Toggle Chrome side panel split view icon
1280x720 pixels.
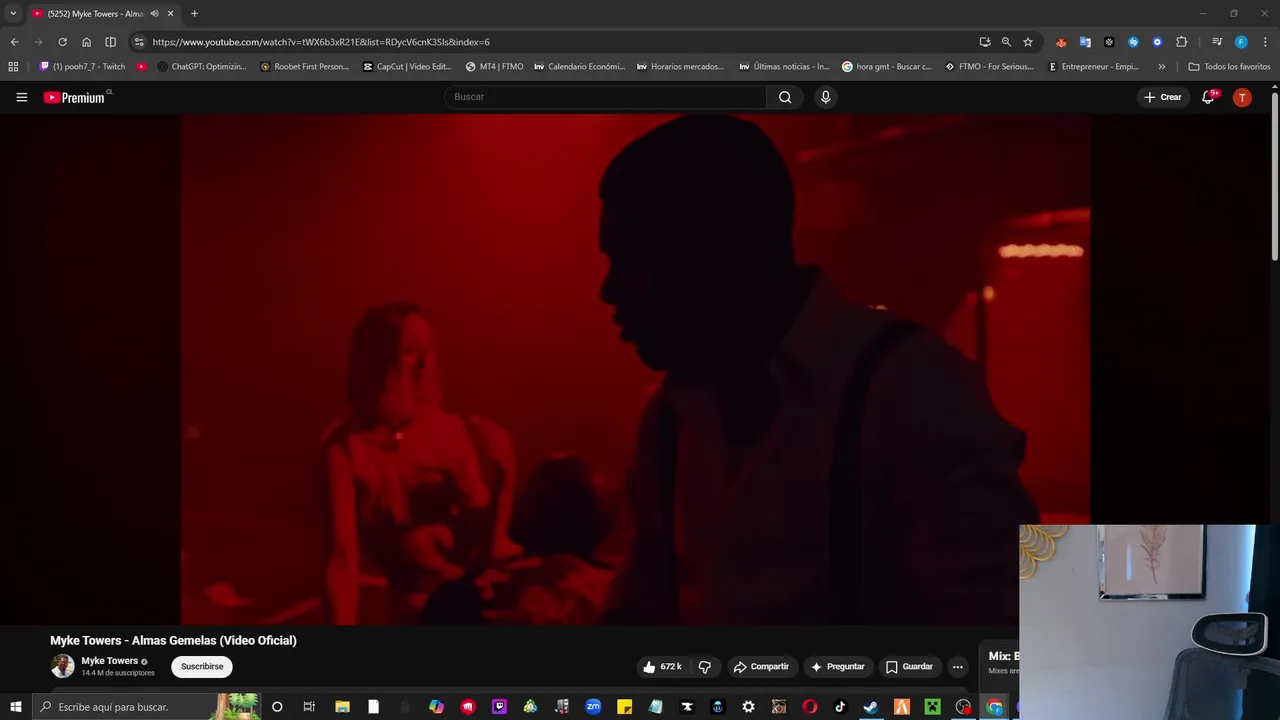[110, 42]
